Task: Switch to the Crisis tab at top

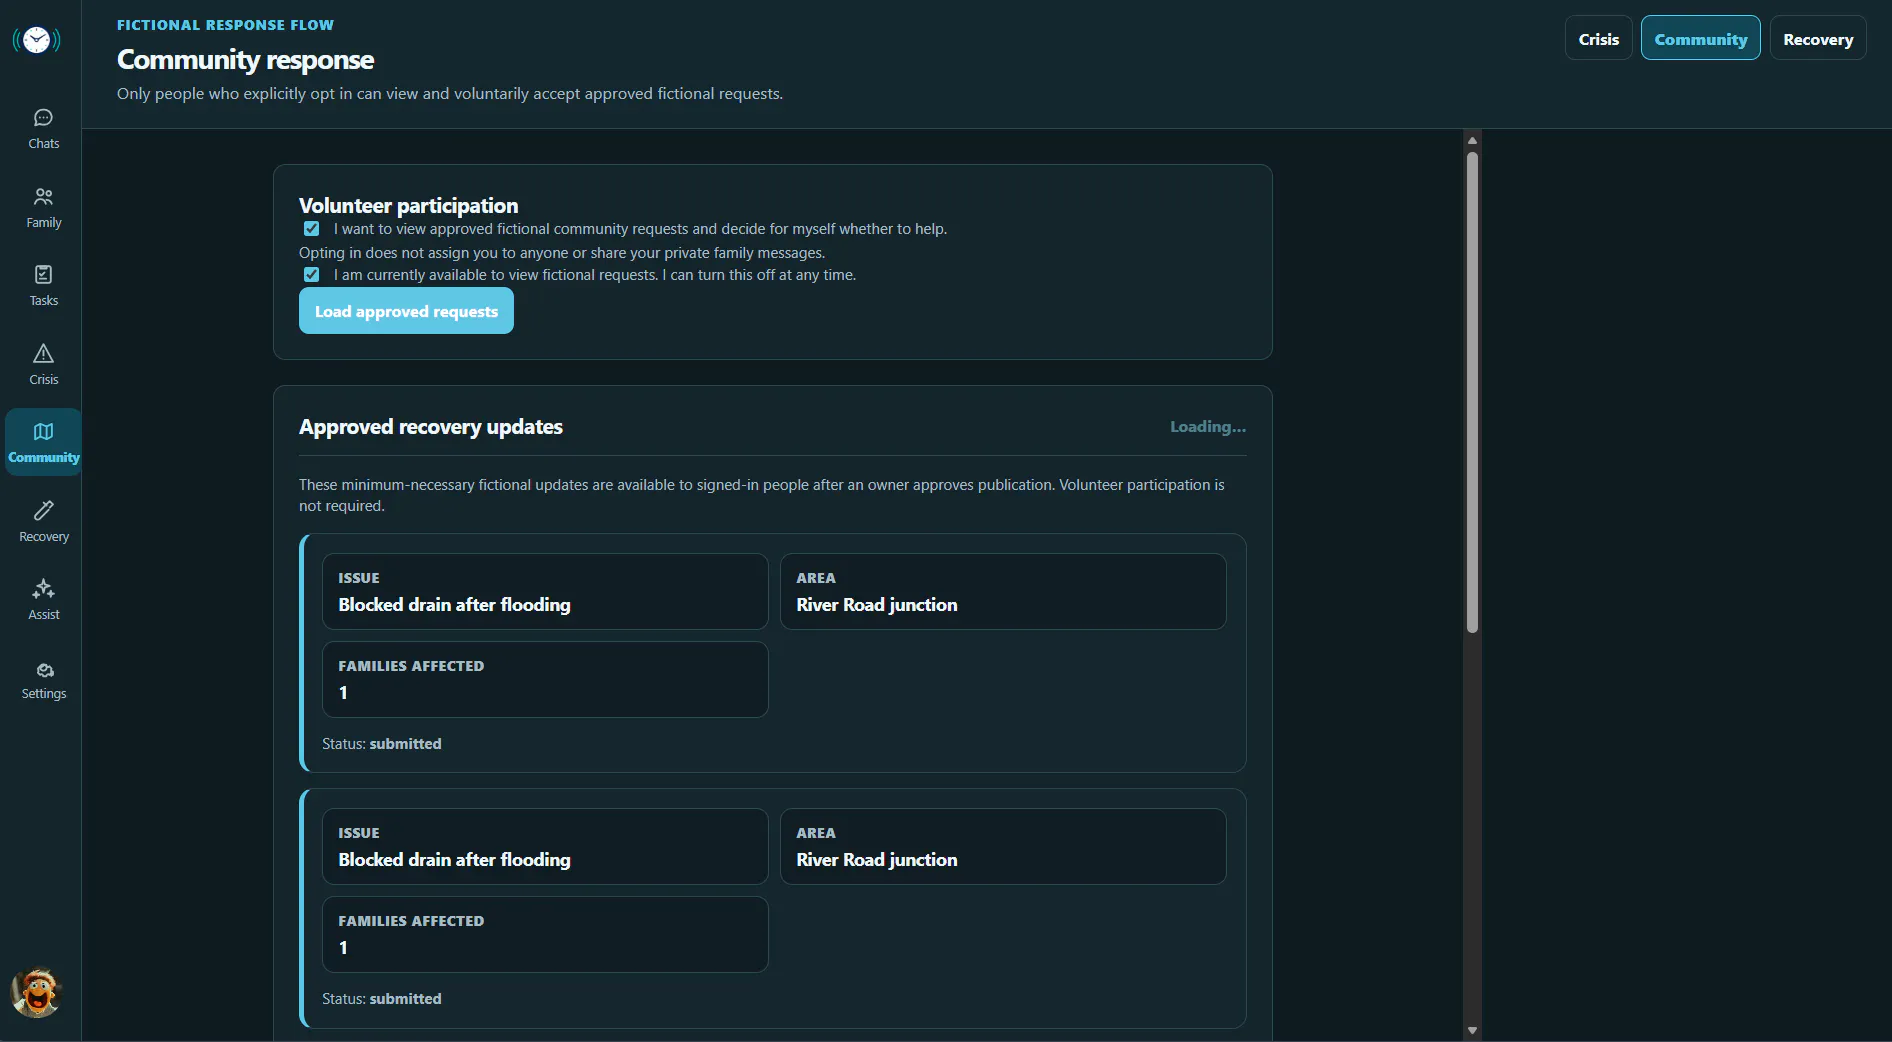Action: (1598, 39)
